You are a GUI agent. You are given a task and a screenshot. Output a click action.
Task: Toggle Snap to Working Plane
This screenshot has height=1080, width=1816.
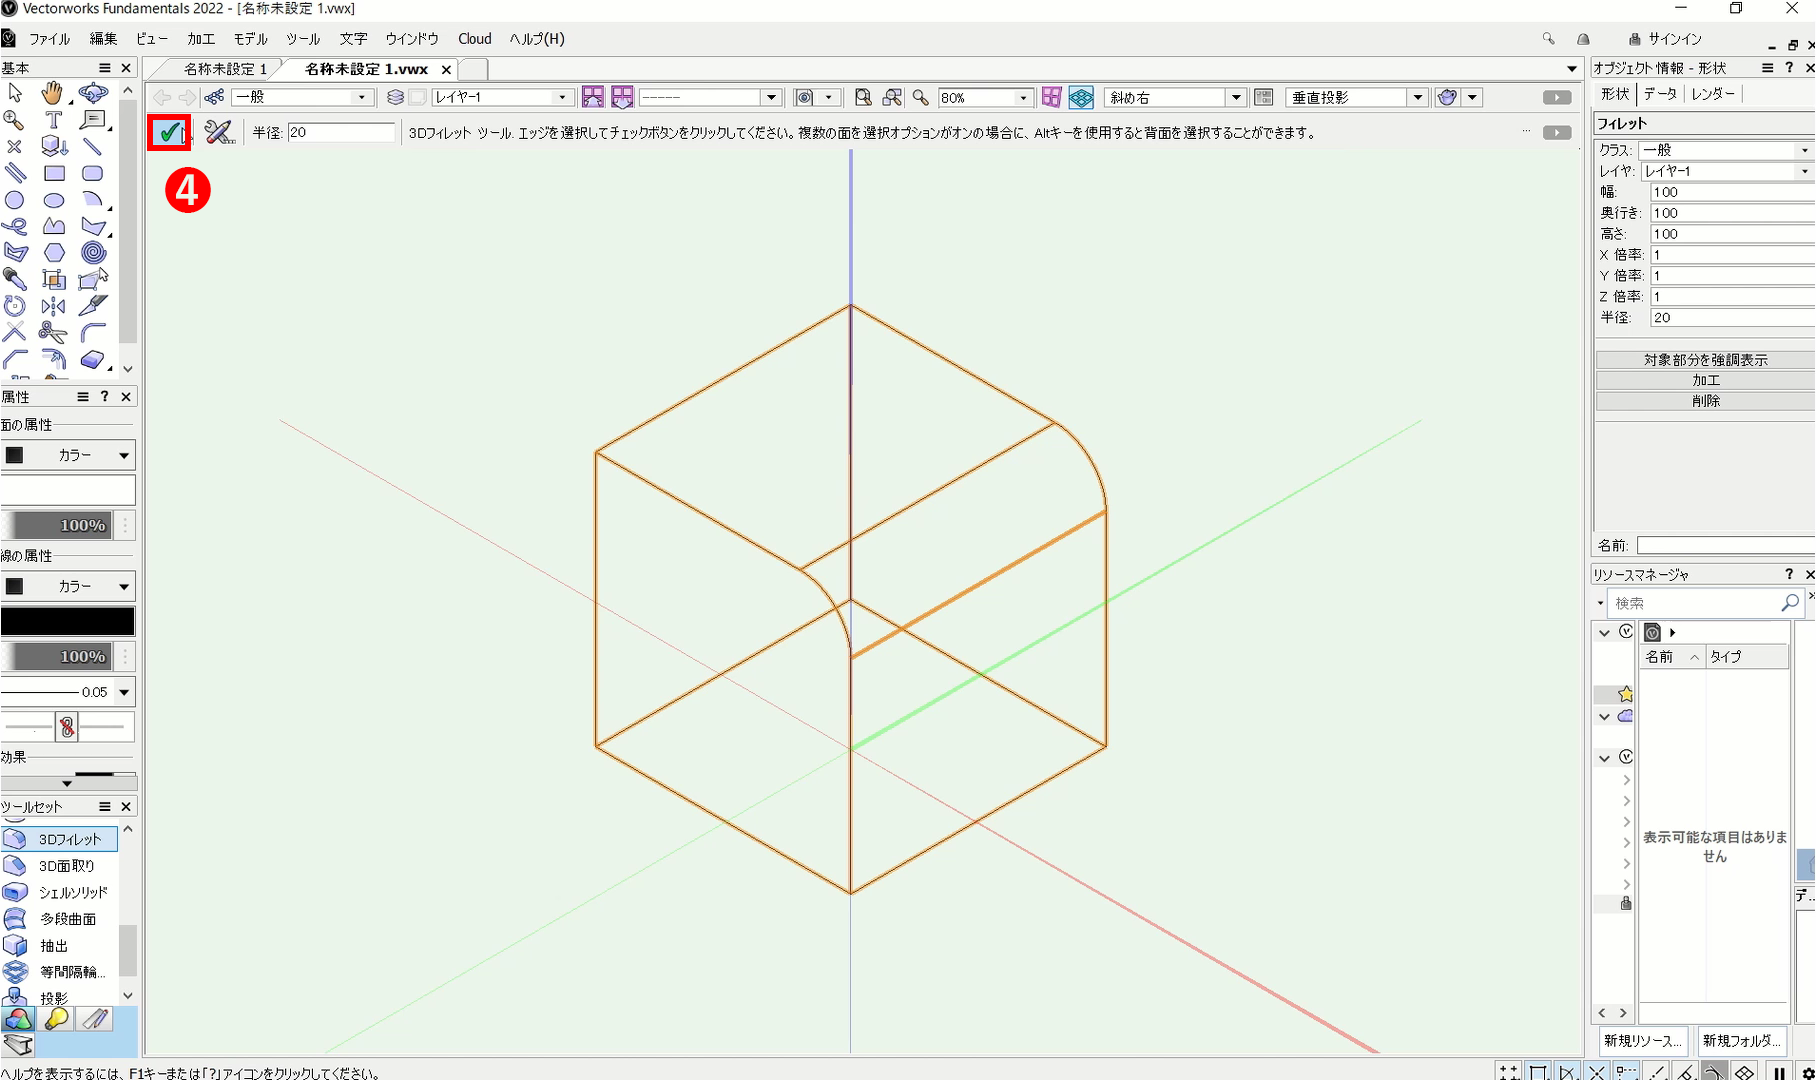(1744, 1071)
